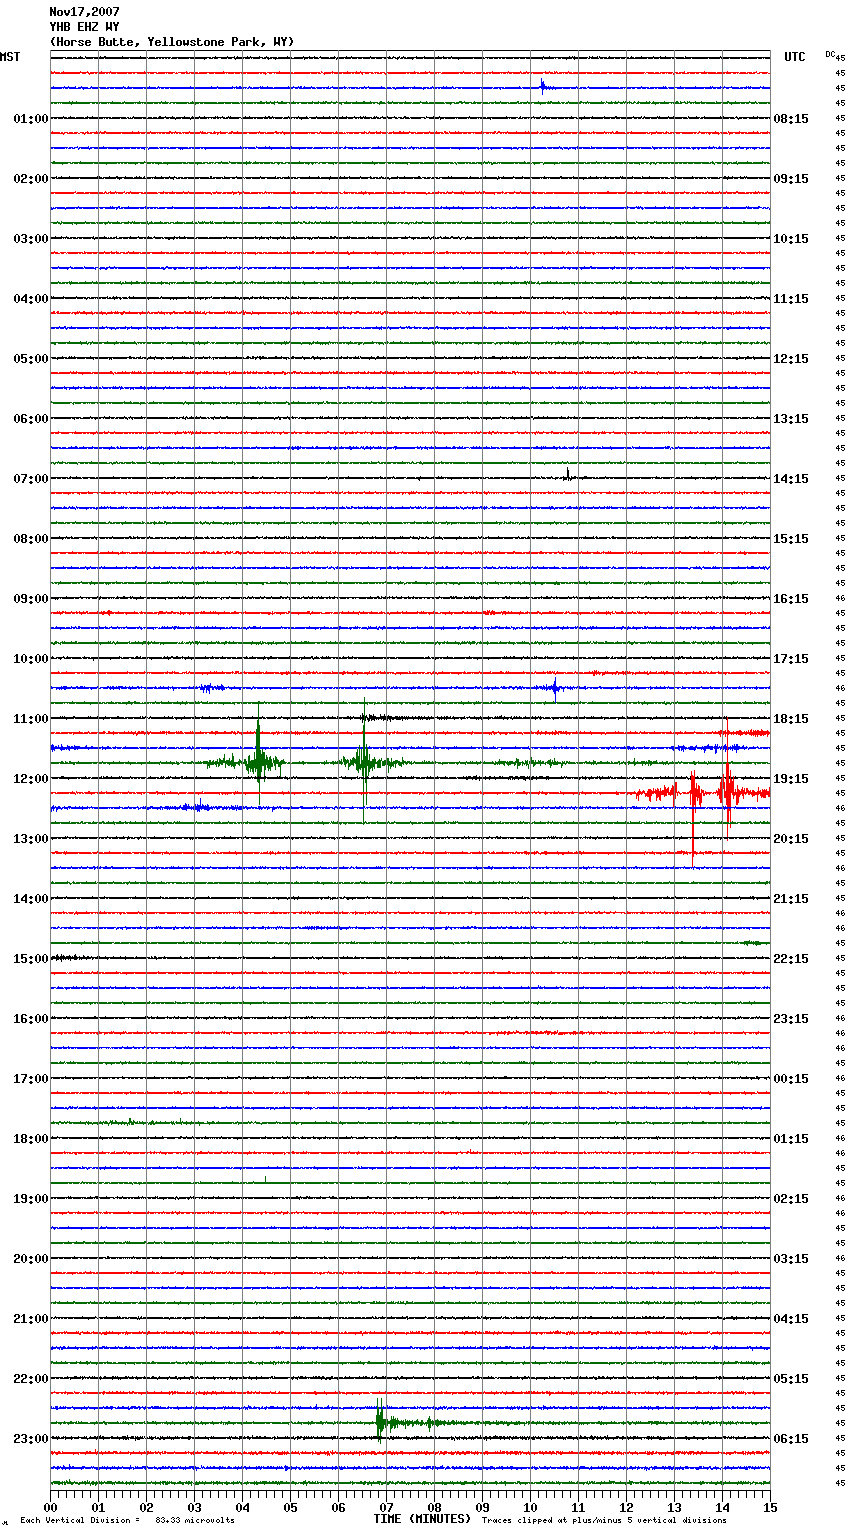850x1534 pixels.
Task: Click minute tick label 05 on bottom axis
Action: pos(290,1507)
